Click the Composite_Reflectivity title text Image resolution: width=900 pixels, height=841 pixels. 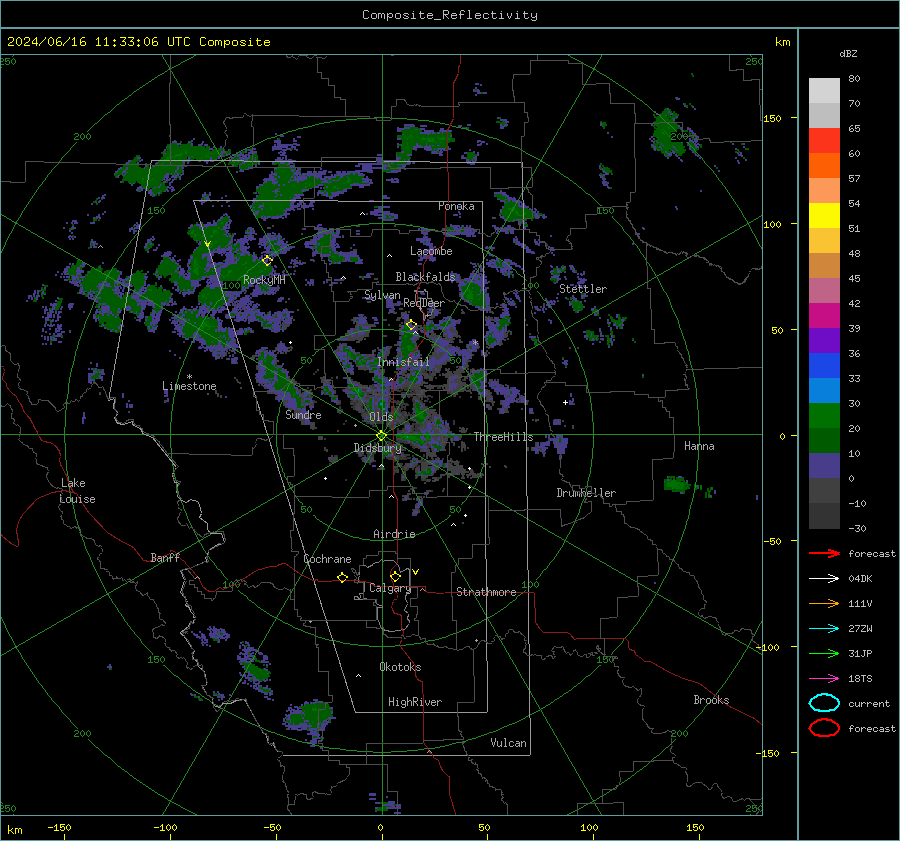[450, 15]
